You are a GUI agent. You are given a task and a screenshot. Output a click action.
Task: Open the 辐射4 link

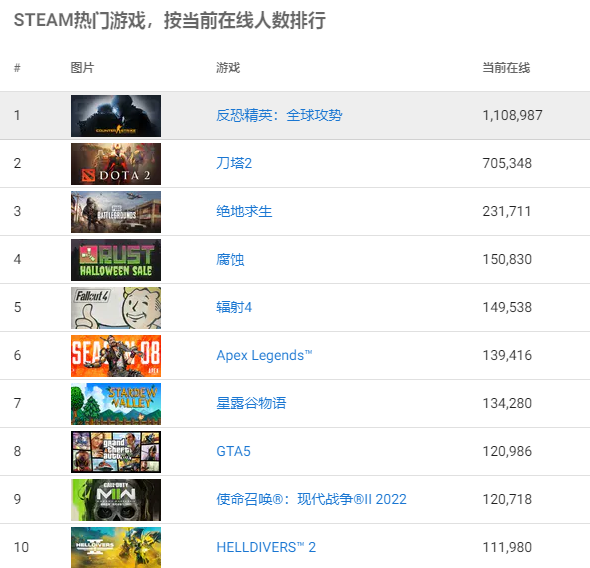tap(234, 307)
